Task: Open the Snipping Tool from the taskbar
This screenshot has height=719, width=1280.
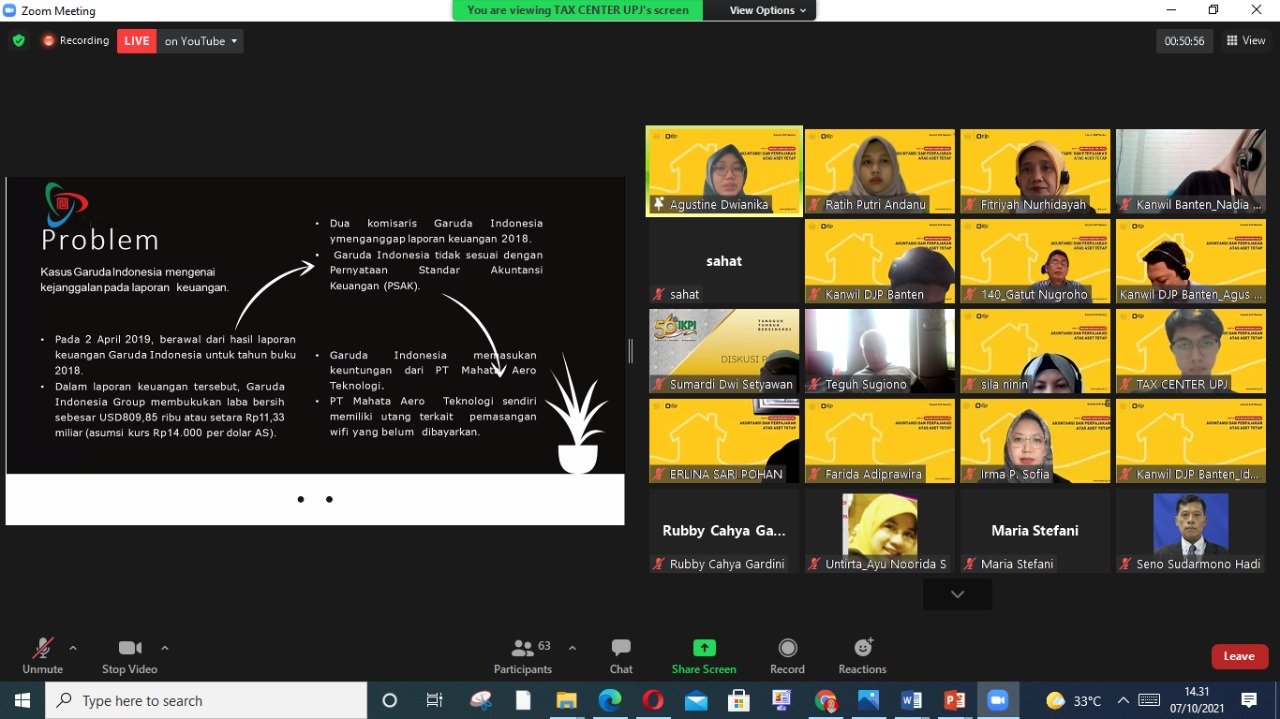Action: click(481, 700)
